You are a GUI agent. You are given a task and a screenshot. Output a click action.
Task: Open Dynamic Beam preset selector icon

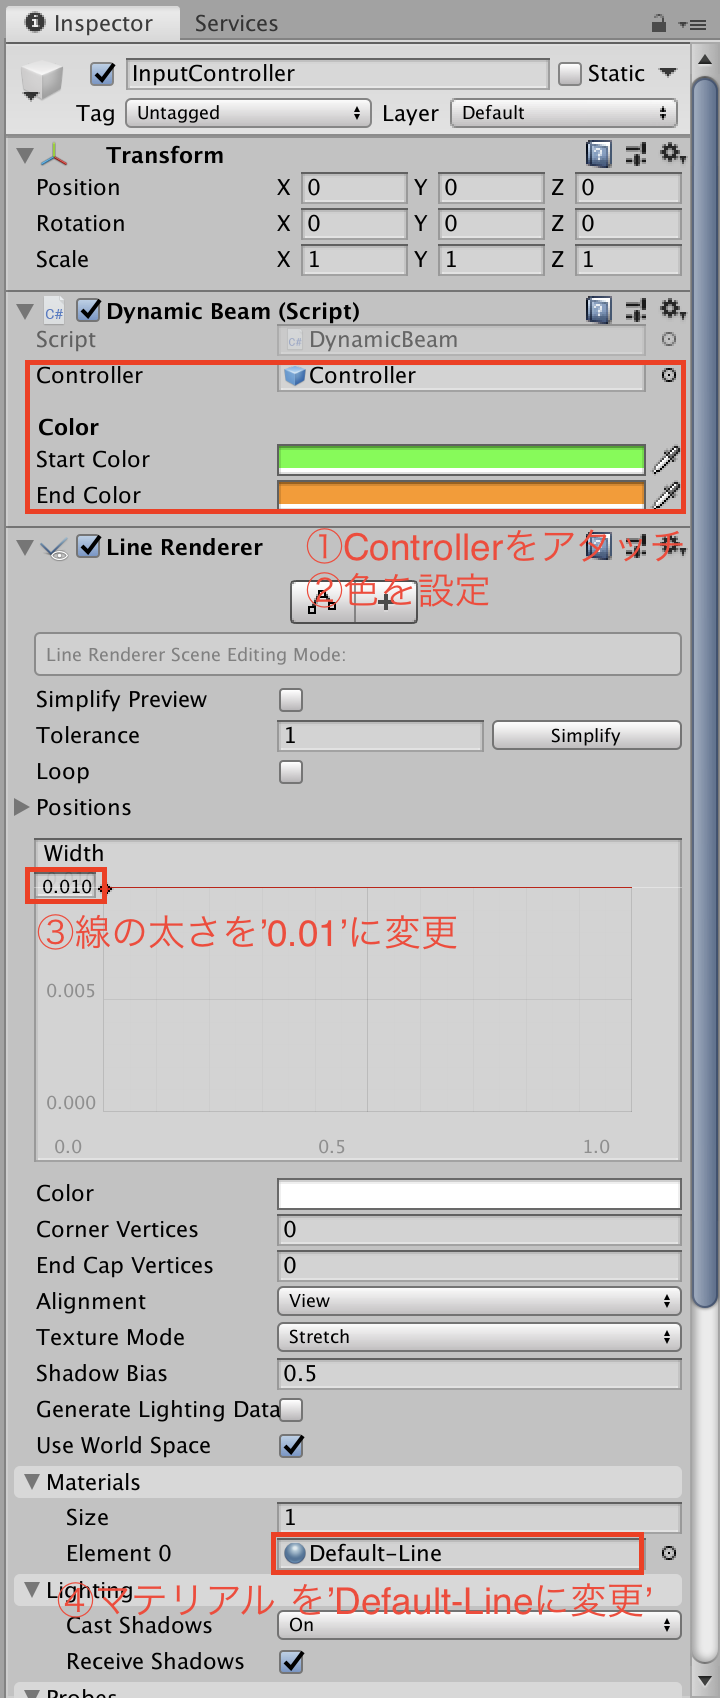(x=635, y=310)
